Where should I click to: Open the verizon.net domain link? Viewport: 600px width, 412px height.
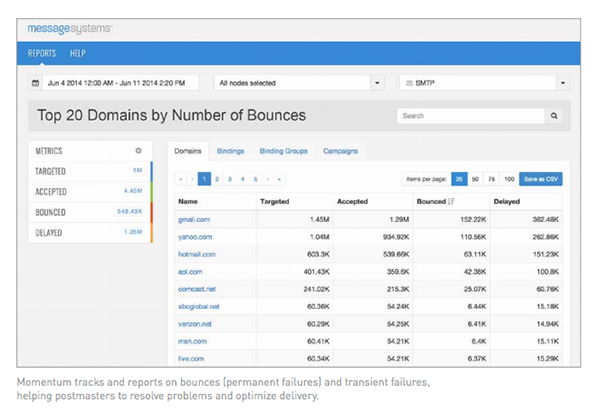coord(195,324)
